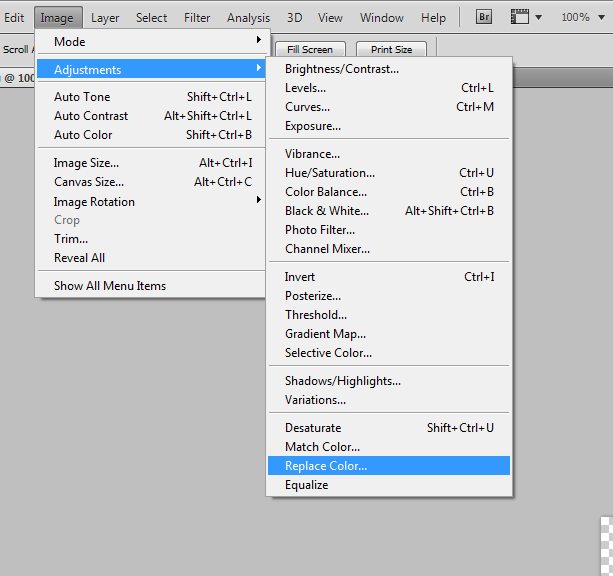This screenshot has width=613, height=576.
Task: Launch Adobe Bridge with the Br icon
Action: point(484,17)
